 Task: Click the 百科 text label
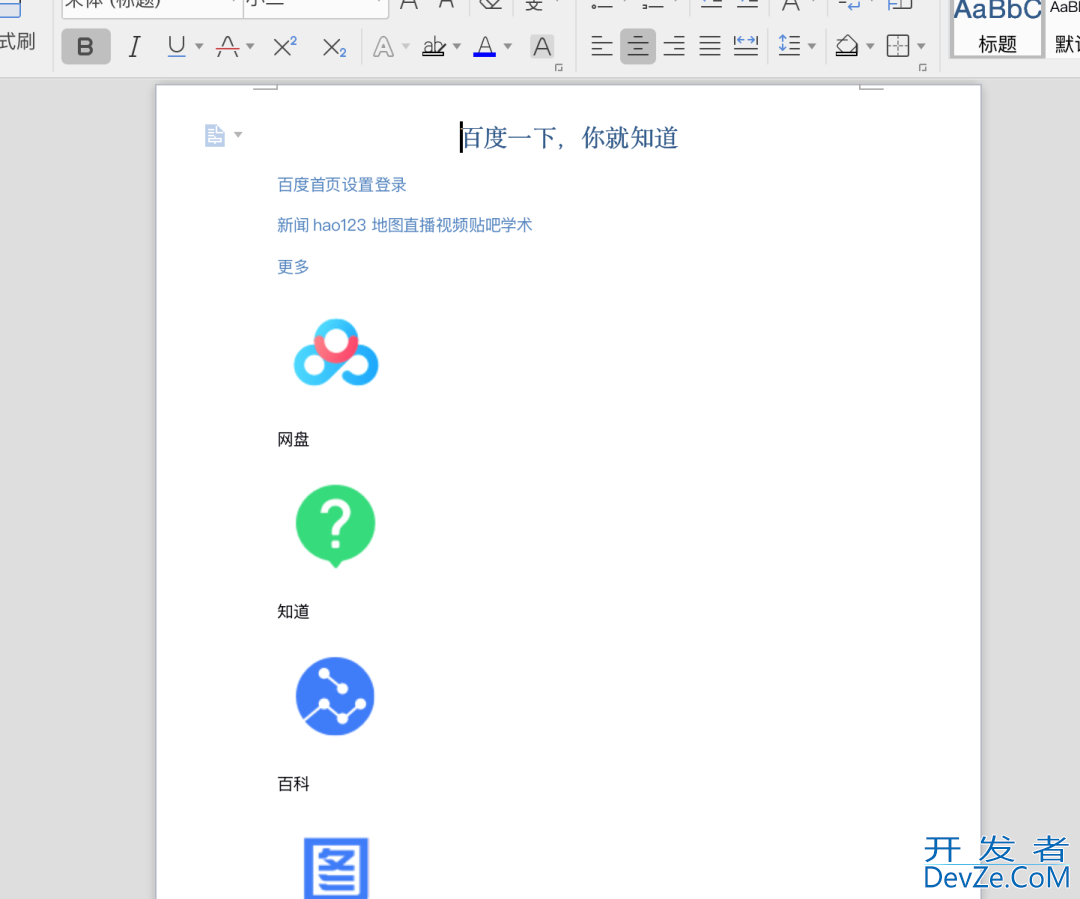tap(293, 784)
